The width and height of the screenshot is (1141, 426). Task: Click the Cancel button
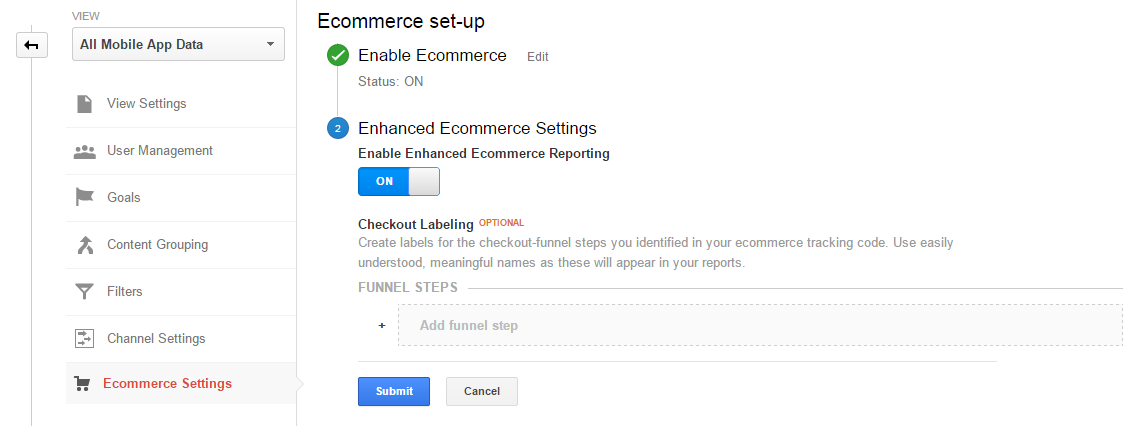(482, 391)
